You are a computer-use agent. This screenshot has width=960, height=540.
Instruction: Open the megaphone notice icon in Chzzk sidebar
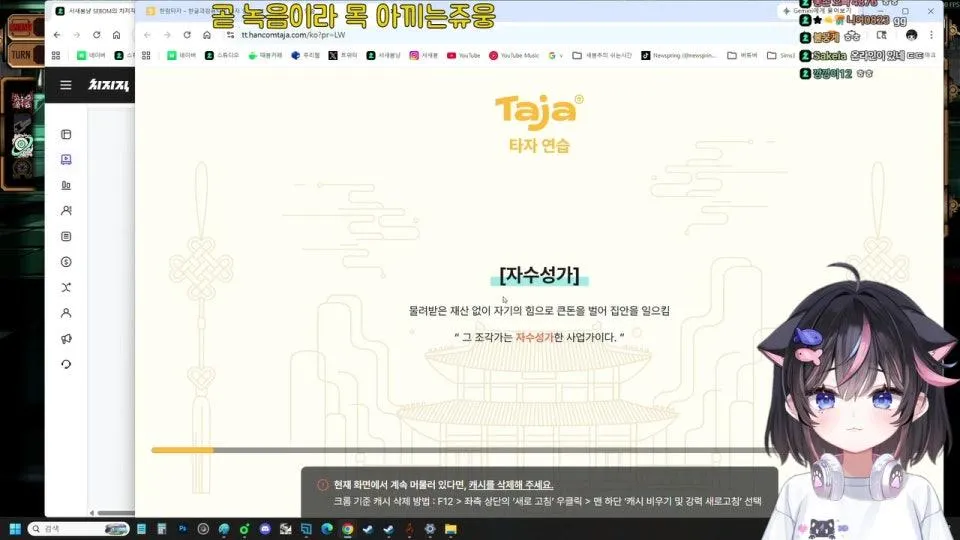click(66, 339)
